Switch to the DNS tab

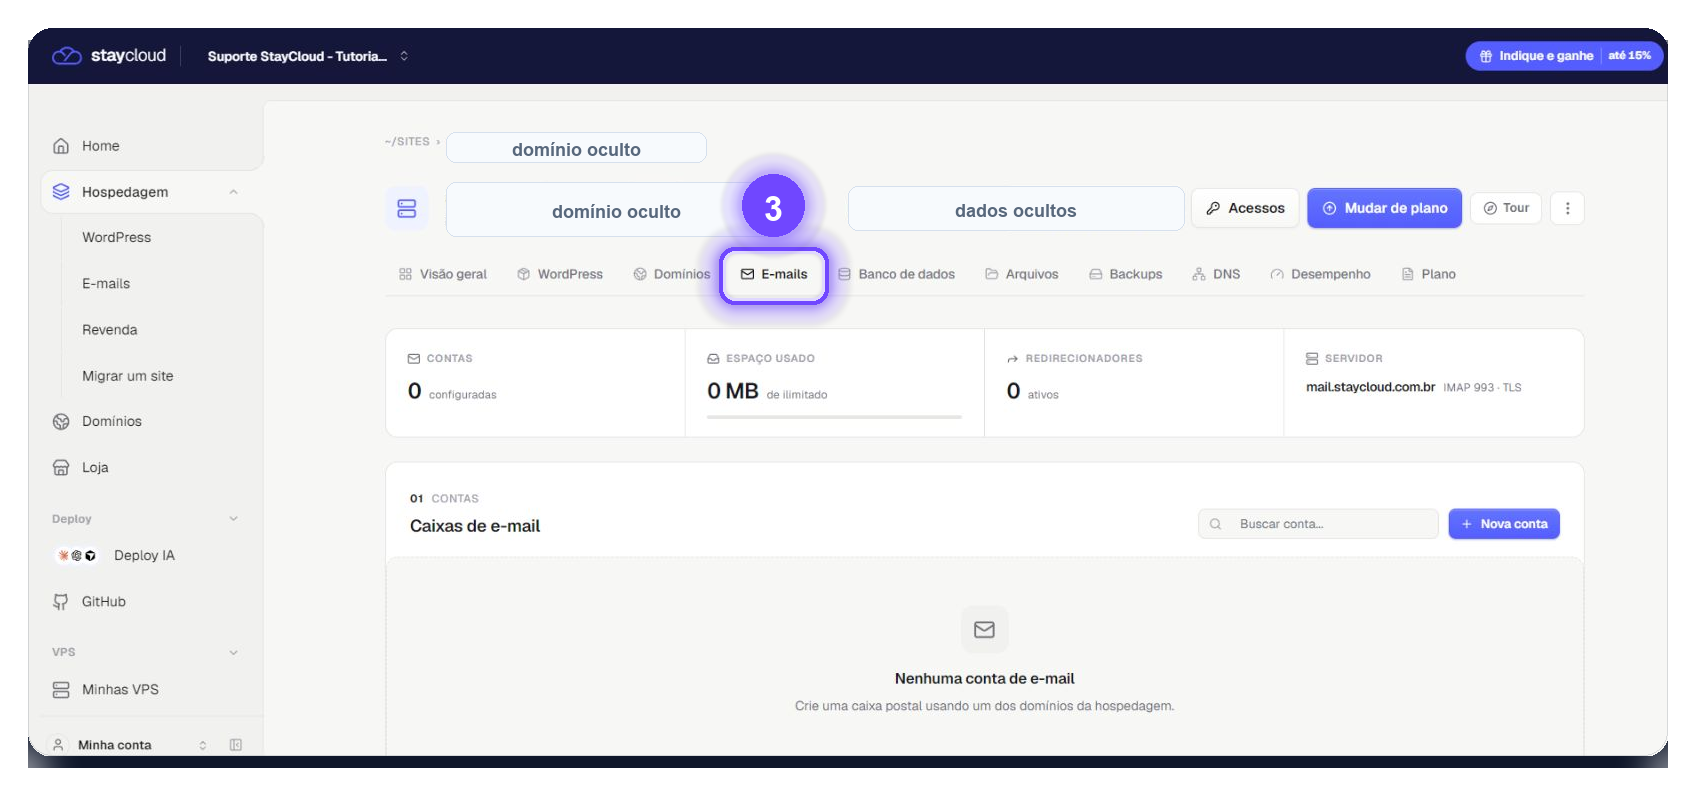(1216, 274)
